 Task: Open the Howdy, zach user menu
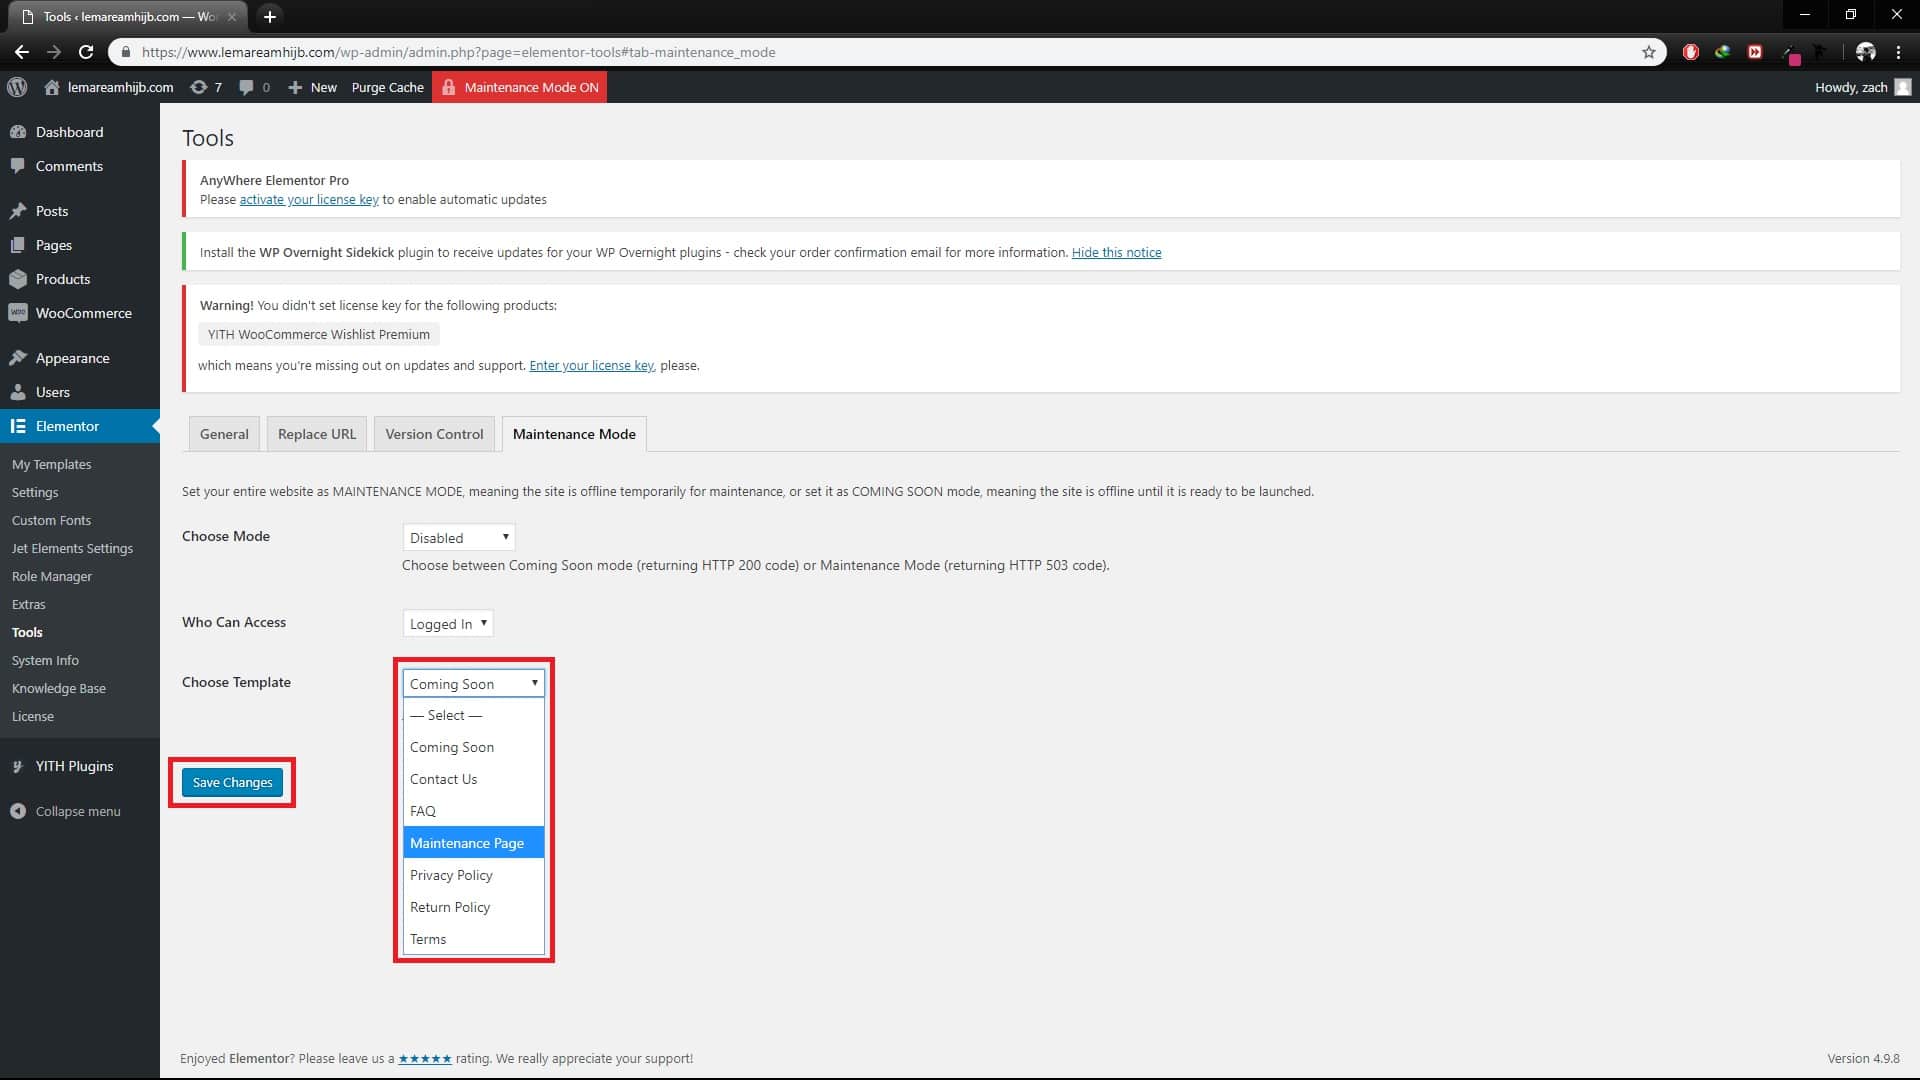click(1862, 87)
